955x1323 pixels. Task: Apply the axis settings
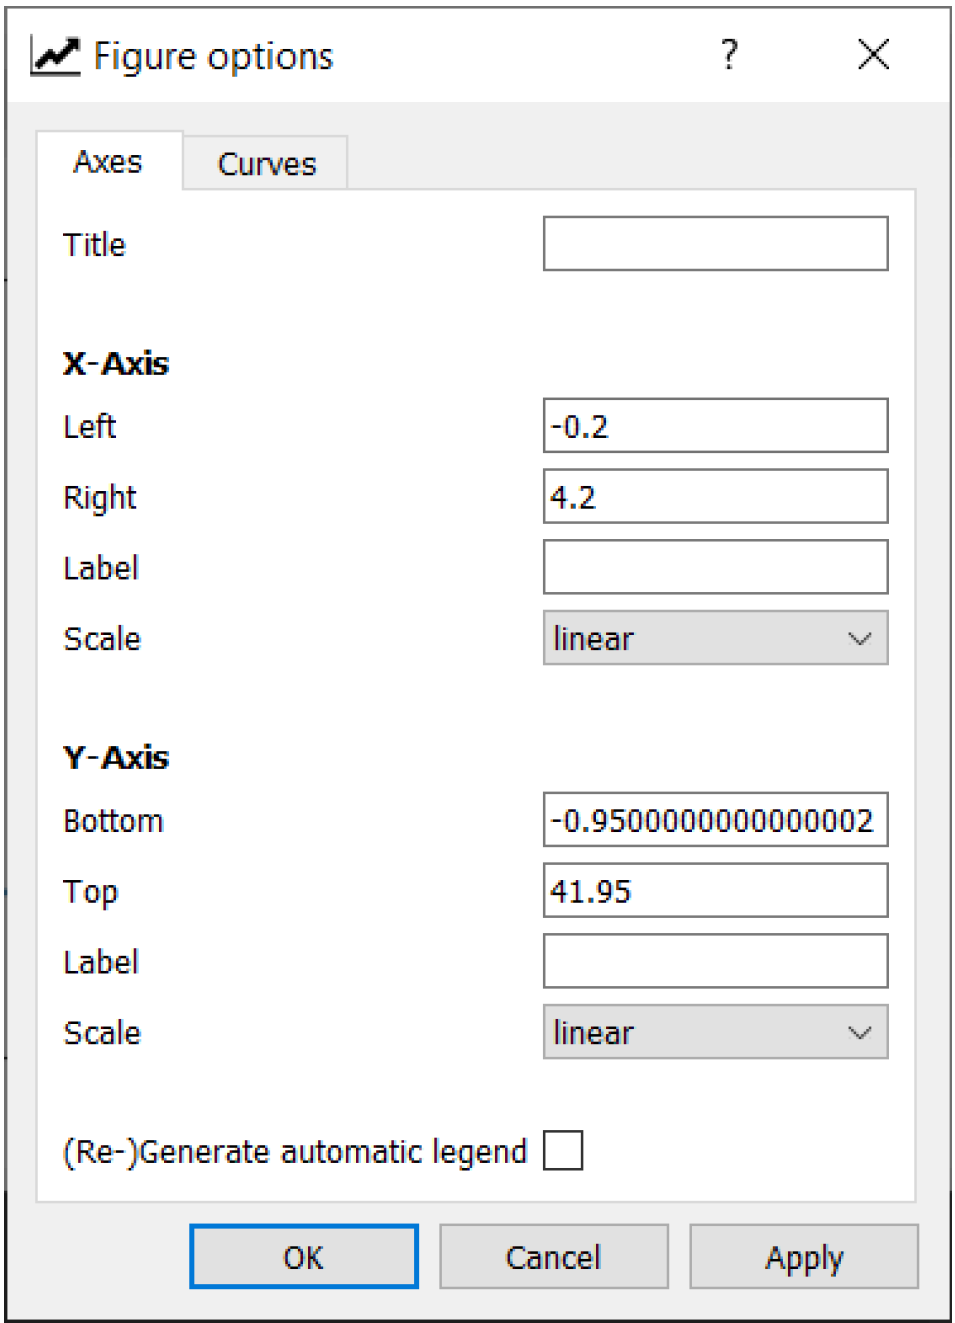[803, 1257]
